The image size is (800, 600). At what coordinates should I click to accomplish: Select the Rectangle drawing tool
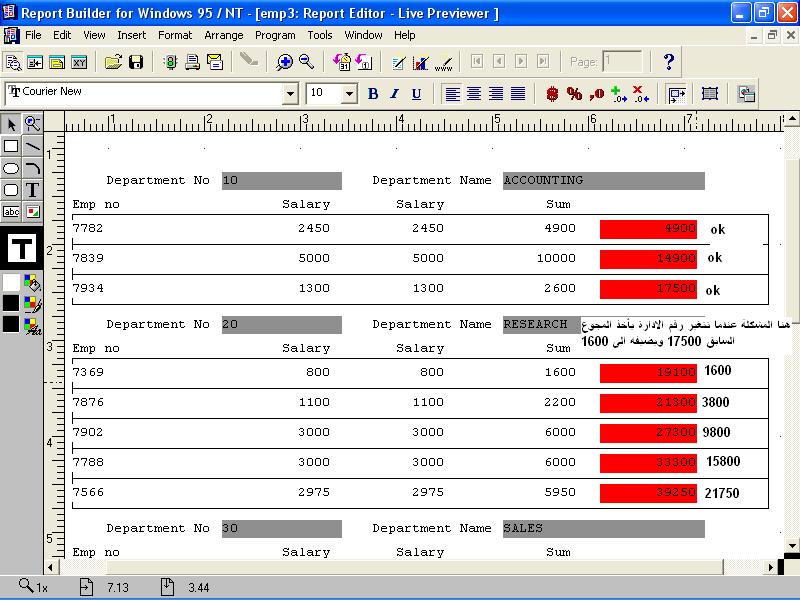(11, 146)
